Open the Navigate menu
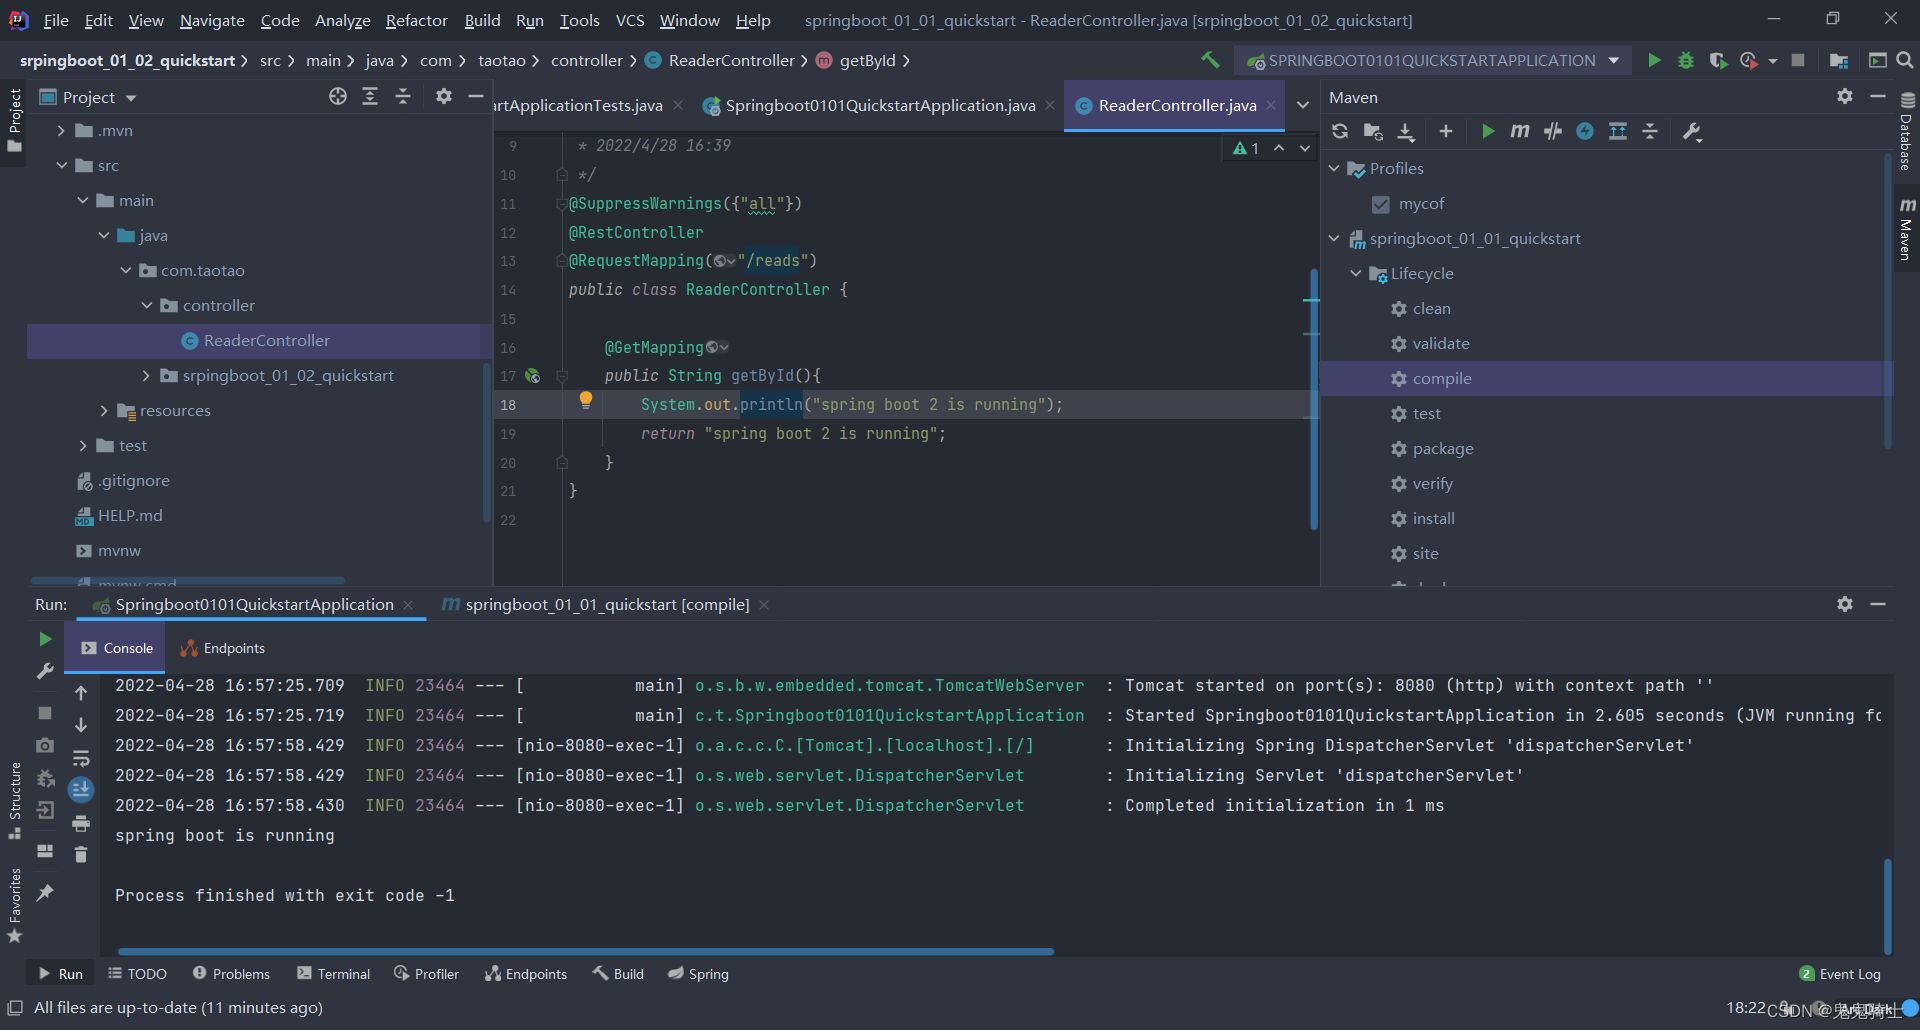The image size is (1920, 1030). (212, 20)
